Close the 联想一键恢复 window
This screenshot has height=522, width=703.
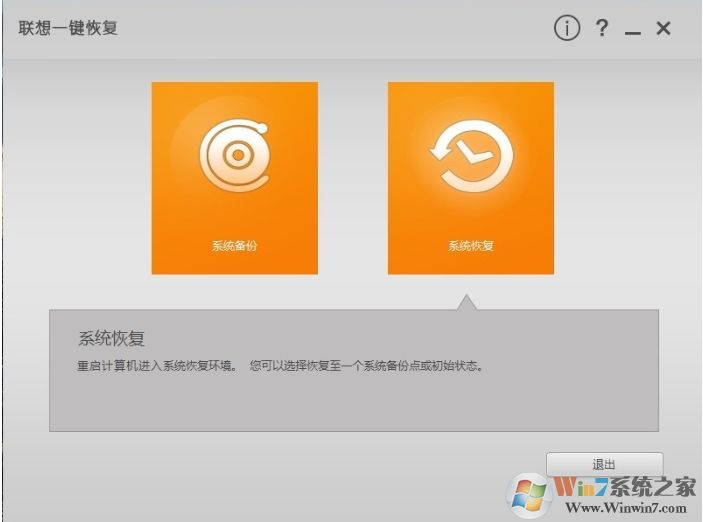[x=663, y=28]
